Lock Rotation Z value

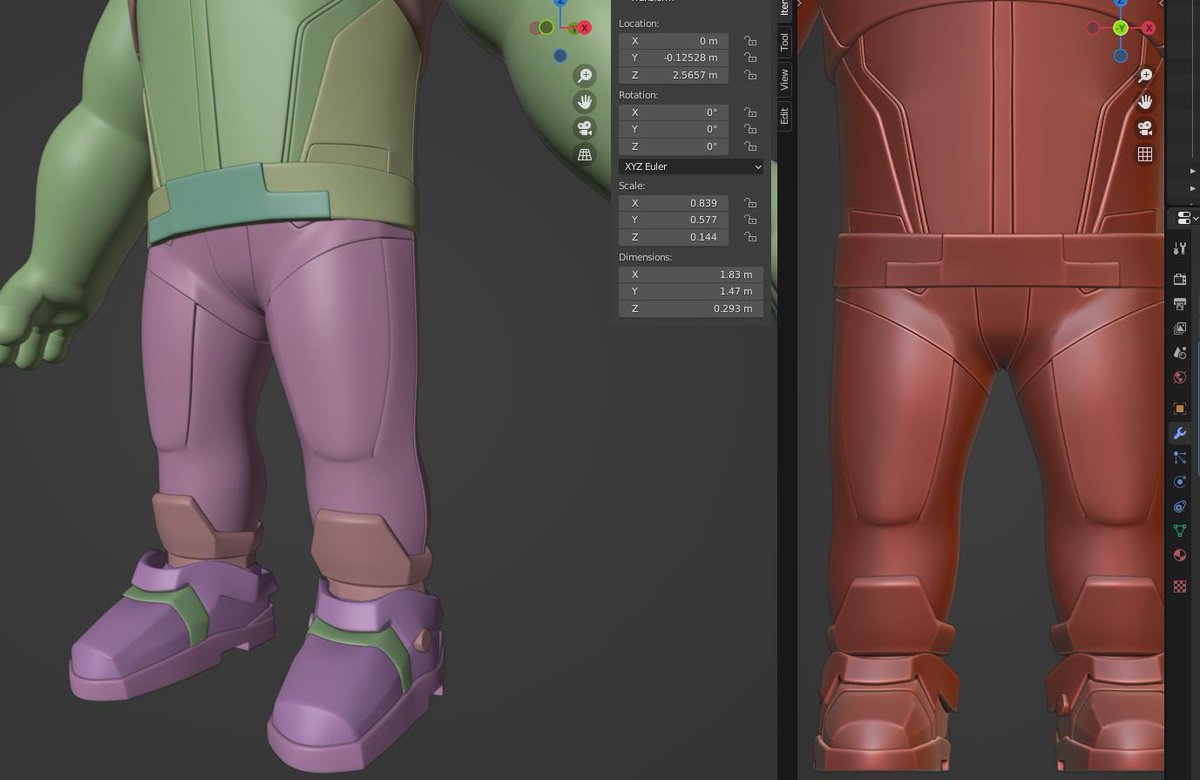point(750,146)
